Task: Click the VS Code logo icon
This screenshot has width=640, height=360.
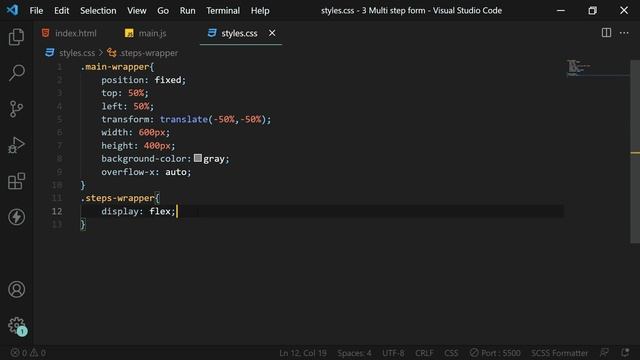Action: 12,10
